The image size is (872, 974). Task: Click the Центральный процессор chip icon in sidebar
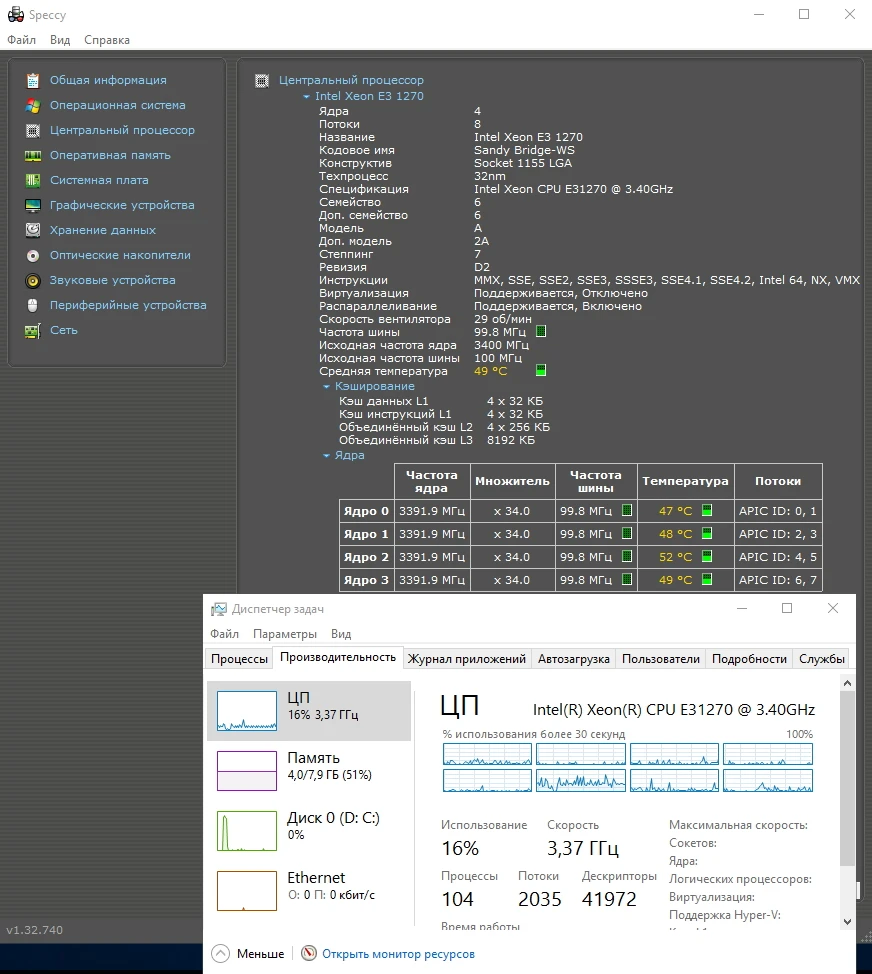point(33,130)
